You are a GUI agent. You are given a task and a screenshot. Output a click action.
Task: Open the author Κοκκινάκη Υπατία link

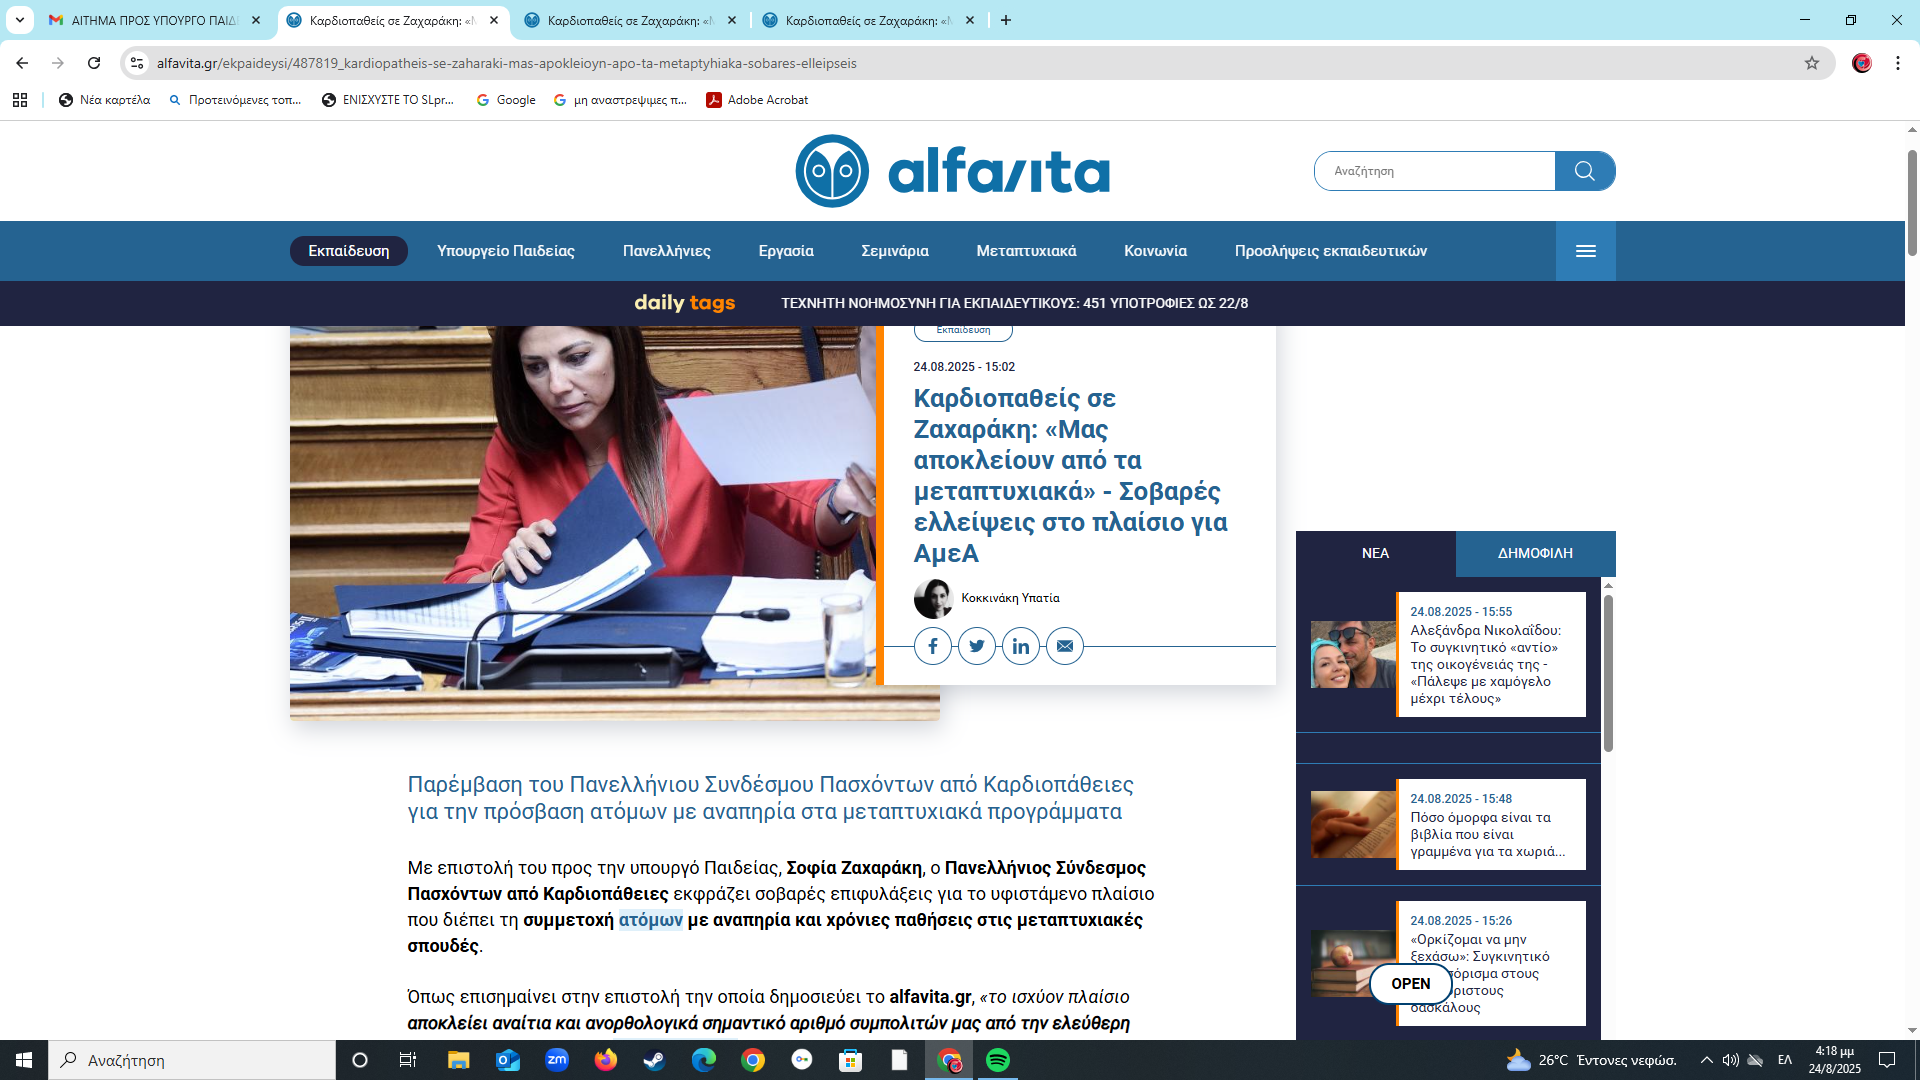click(x=1010, y=598)
